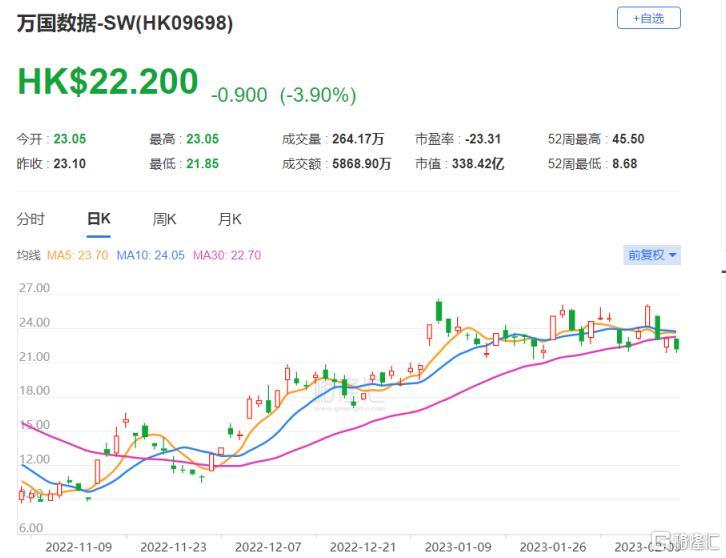Click the 2022-11-09 date axis label
Screen dimensions: 726x558
[79, 547]
